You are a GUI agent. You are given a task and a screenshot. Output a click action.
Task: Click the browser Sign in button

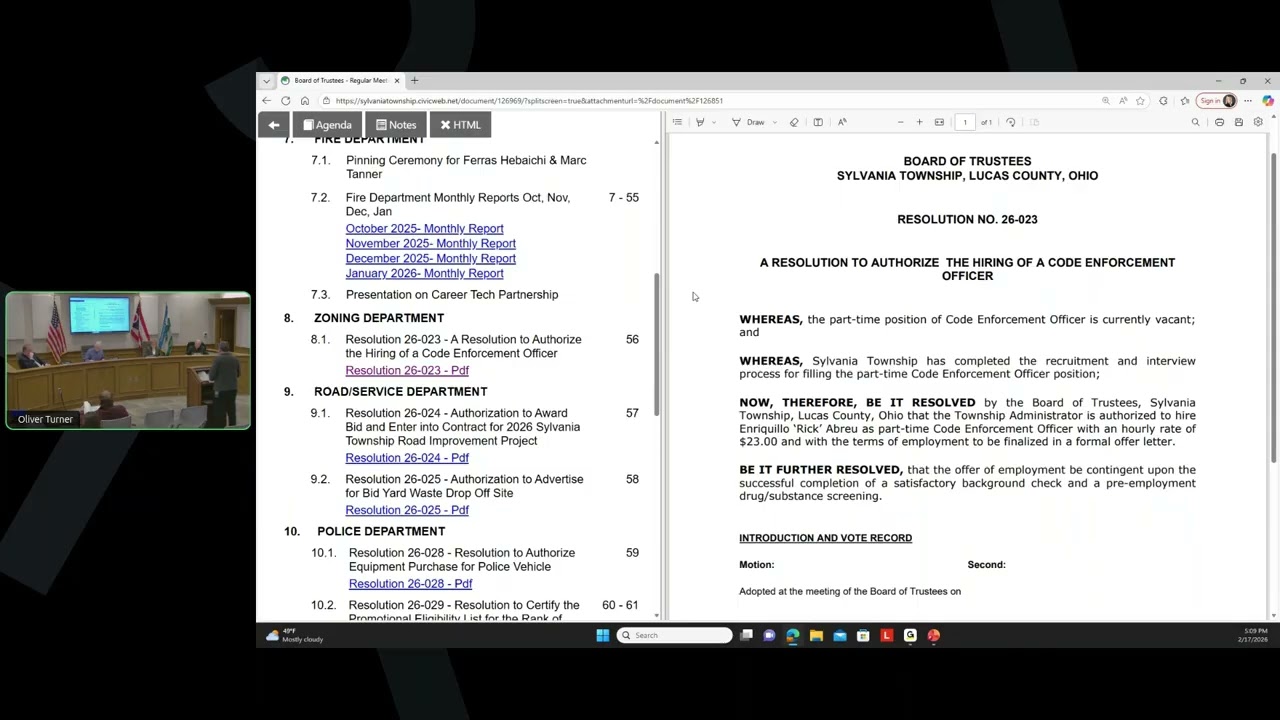[x=1216, y=101]
